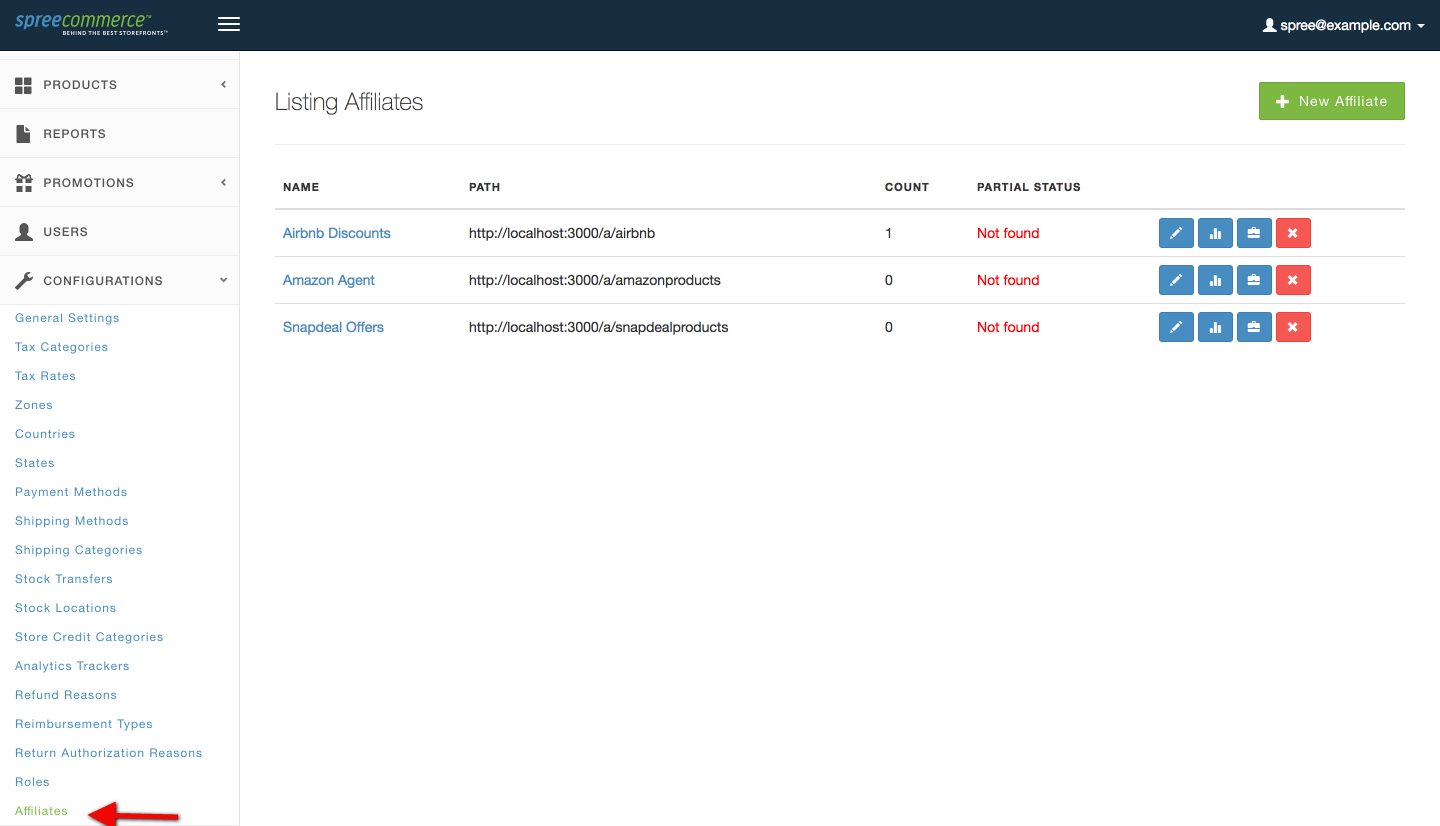Create a New Affiliate
The height and width of the screenshot is (826, 1440).
[1332, 101]
